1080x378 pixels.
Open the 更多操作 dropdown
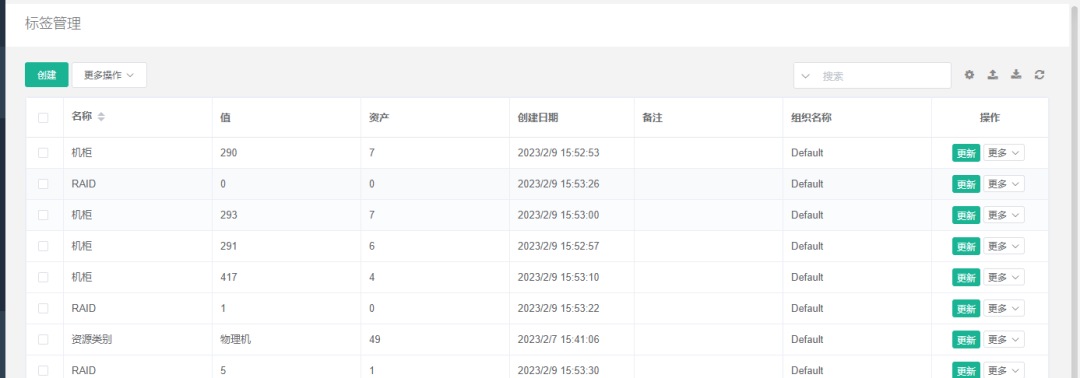pyautogui.click(x=109, y=75)
